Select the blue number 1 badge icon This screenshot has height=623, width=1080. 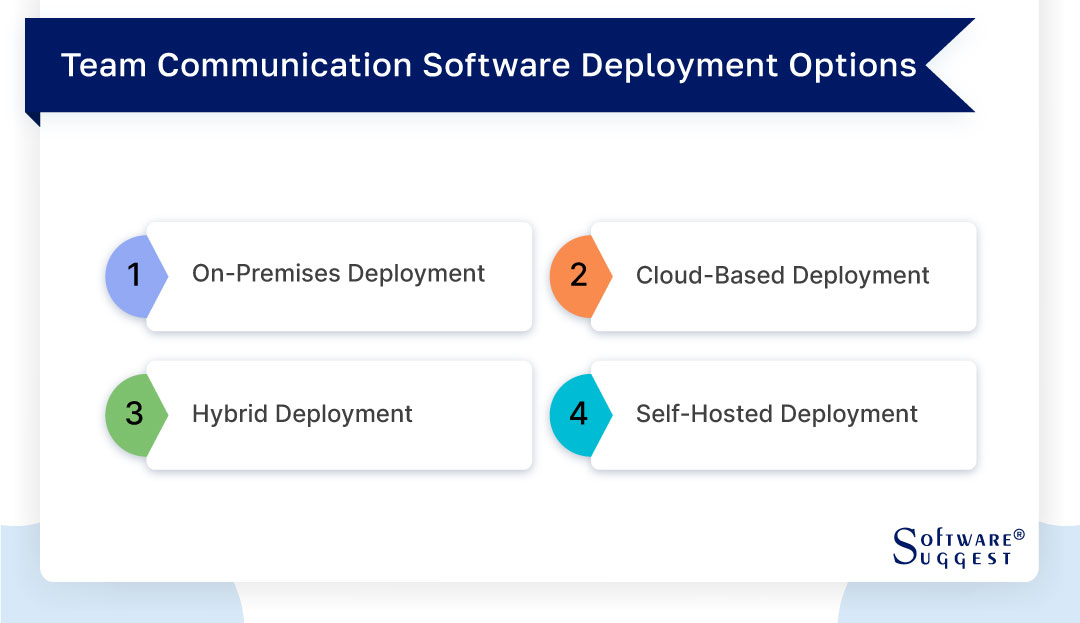pyautogui.click(x=131, y=276)
